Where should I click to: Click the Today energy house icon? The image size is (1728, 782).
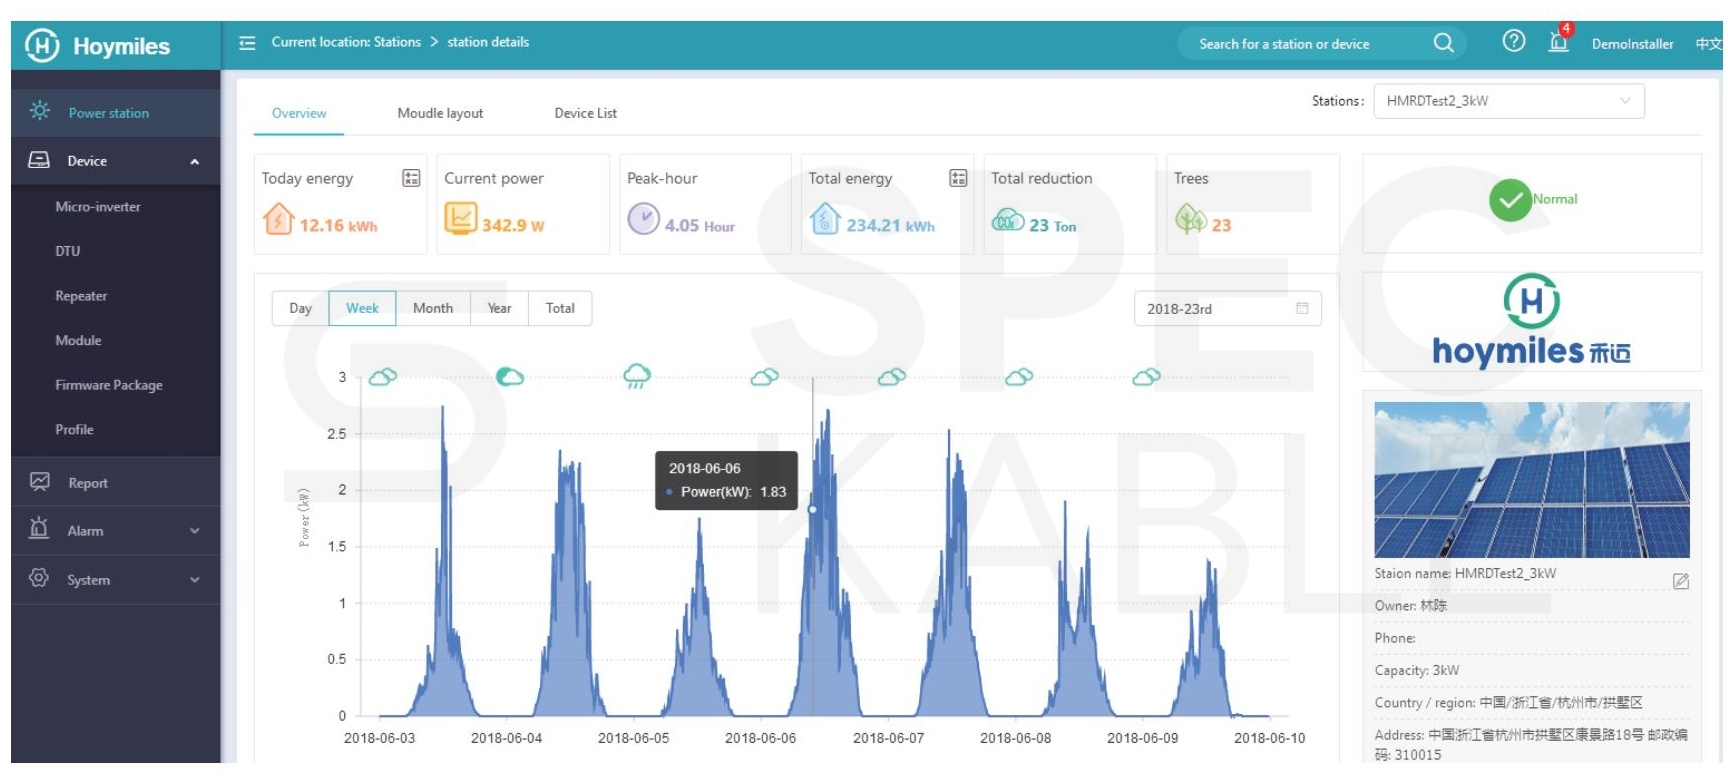[x=278, y=219]
